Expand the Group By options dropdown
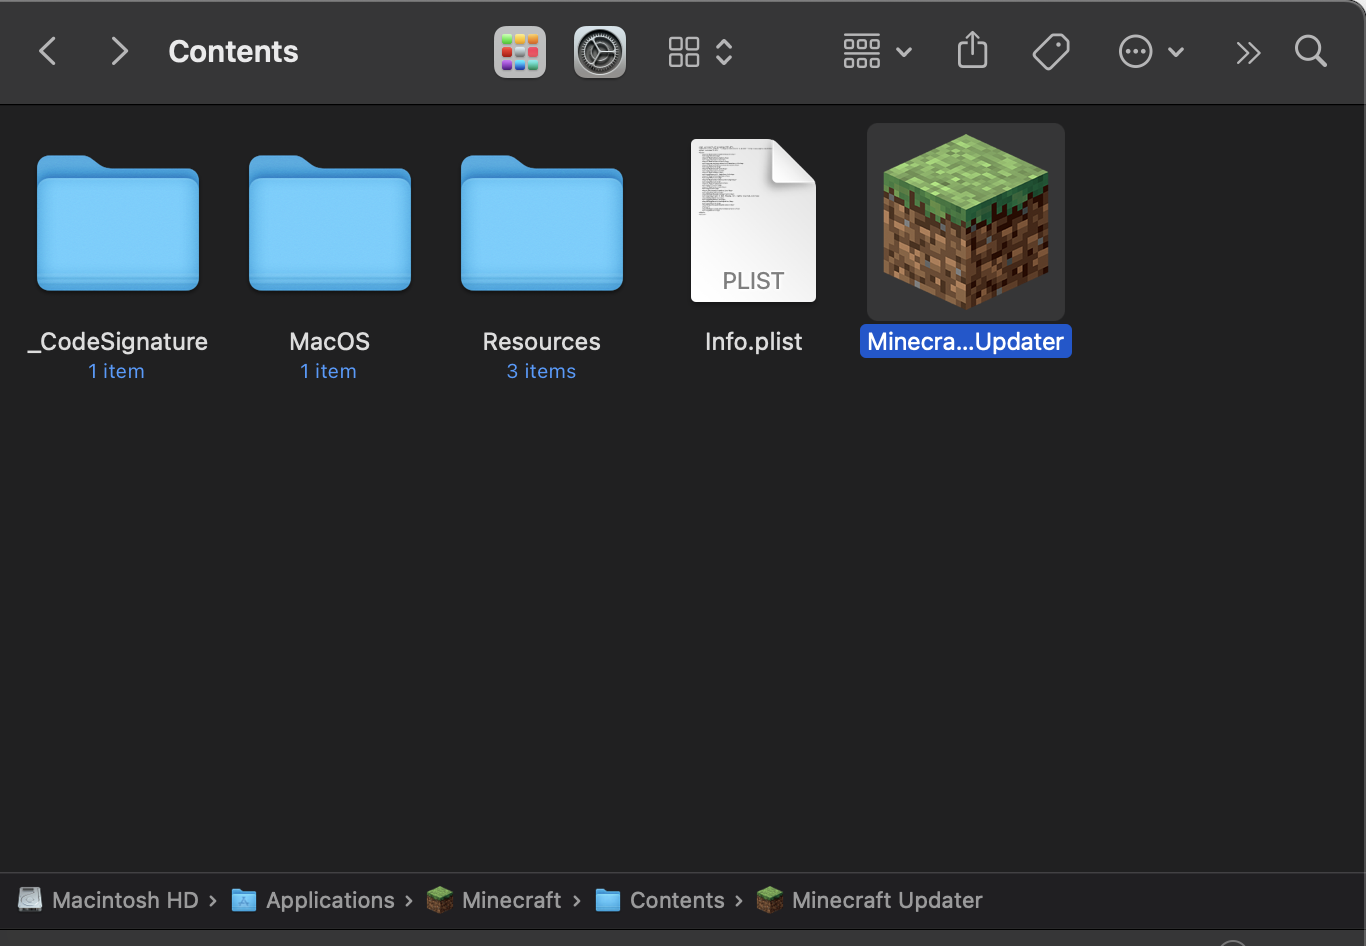 (877, 52)
